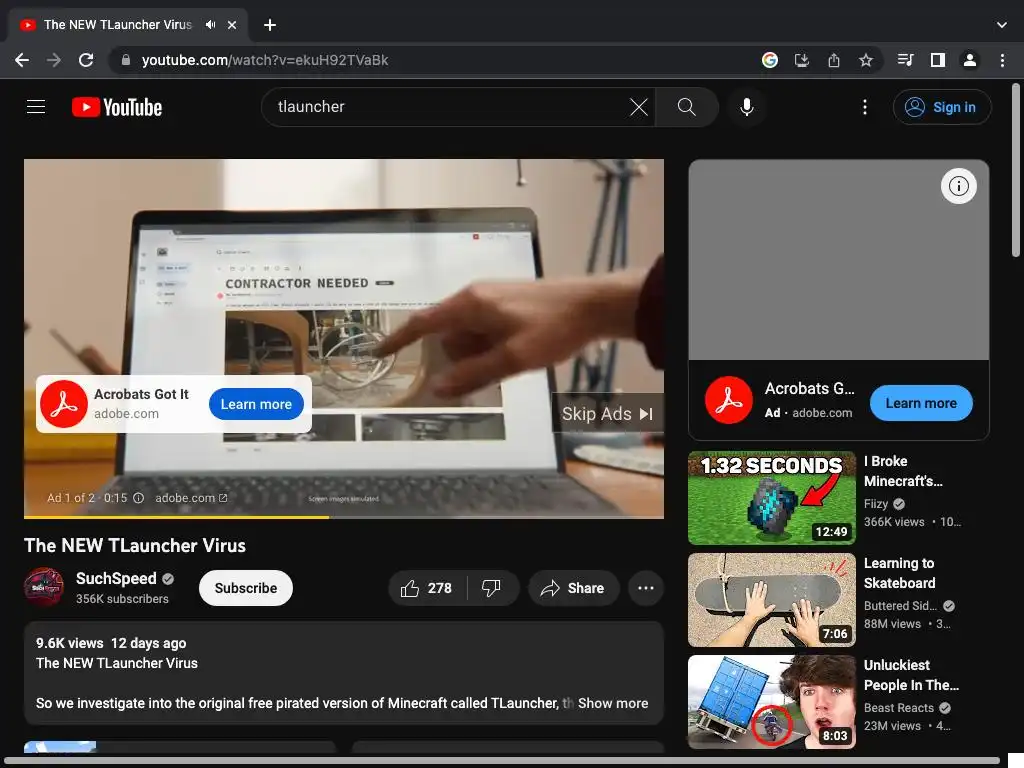Viewport: 1024px width, 768px height.
Task: Open the YouTube hamburger guide menu
Action: pyautogui.click(x=36, y=106)
